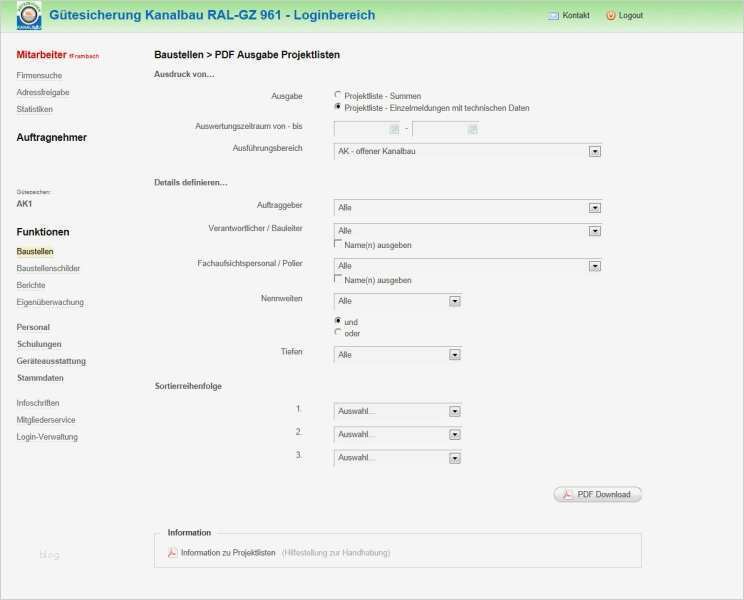Open Stammdaten menu item

click(x=40, y=378)
